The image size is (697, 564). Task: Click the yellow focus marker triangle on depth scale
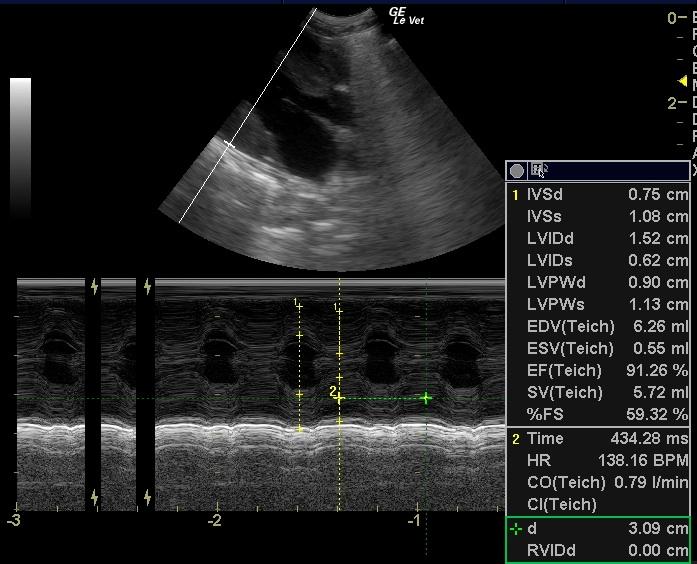click(683, 81)
